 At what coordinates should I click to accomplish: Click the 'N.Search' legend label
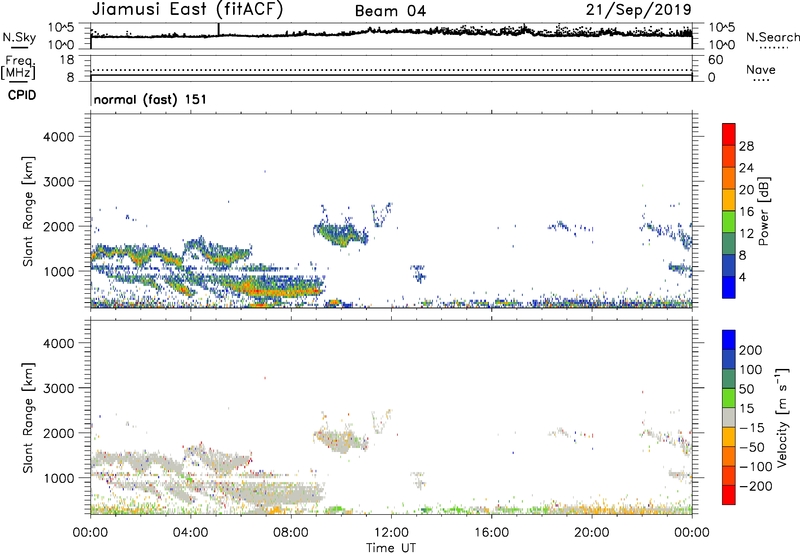point(772,37)
